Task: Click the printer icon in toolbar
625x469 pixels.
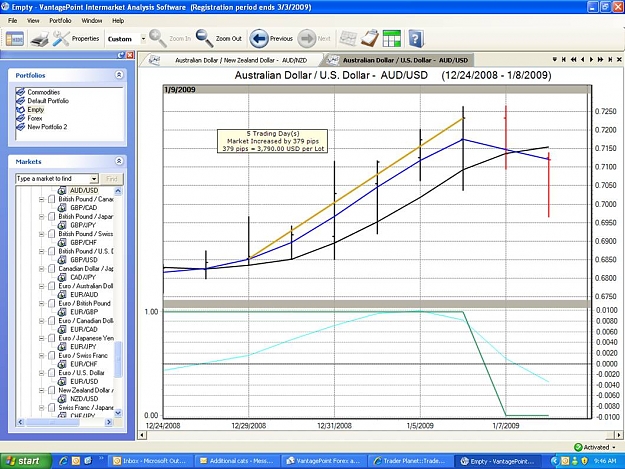Action: [x=39, y=39]
